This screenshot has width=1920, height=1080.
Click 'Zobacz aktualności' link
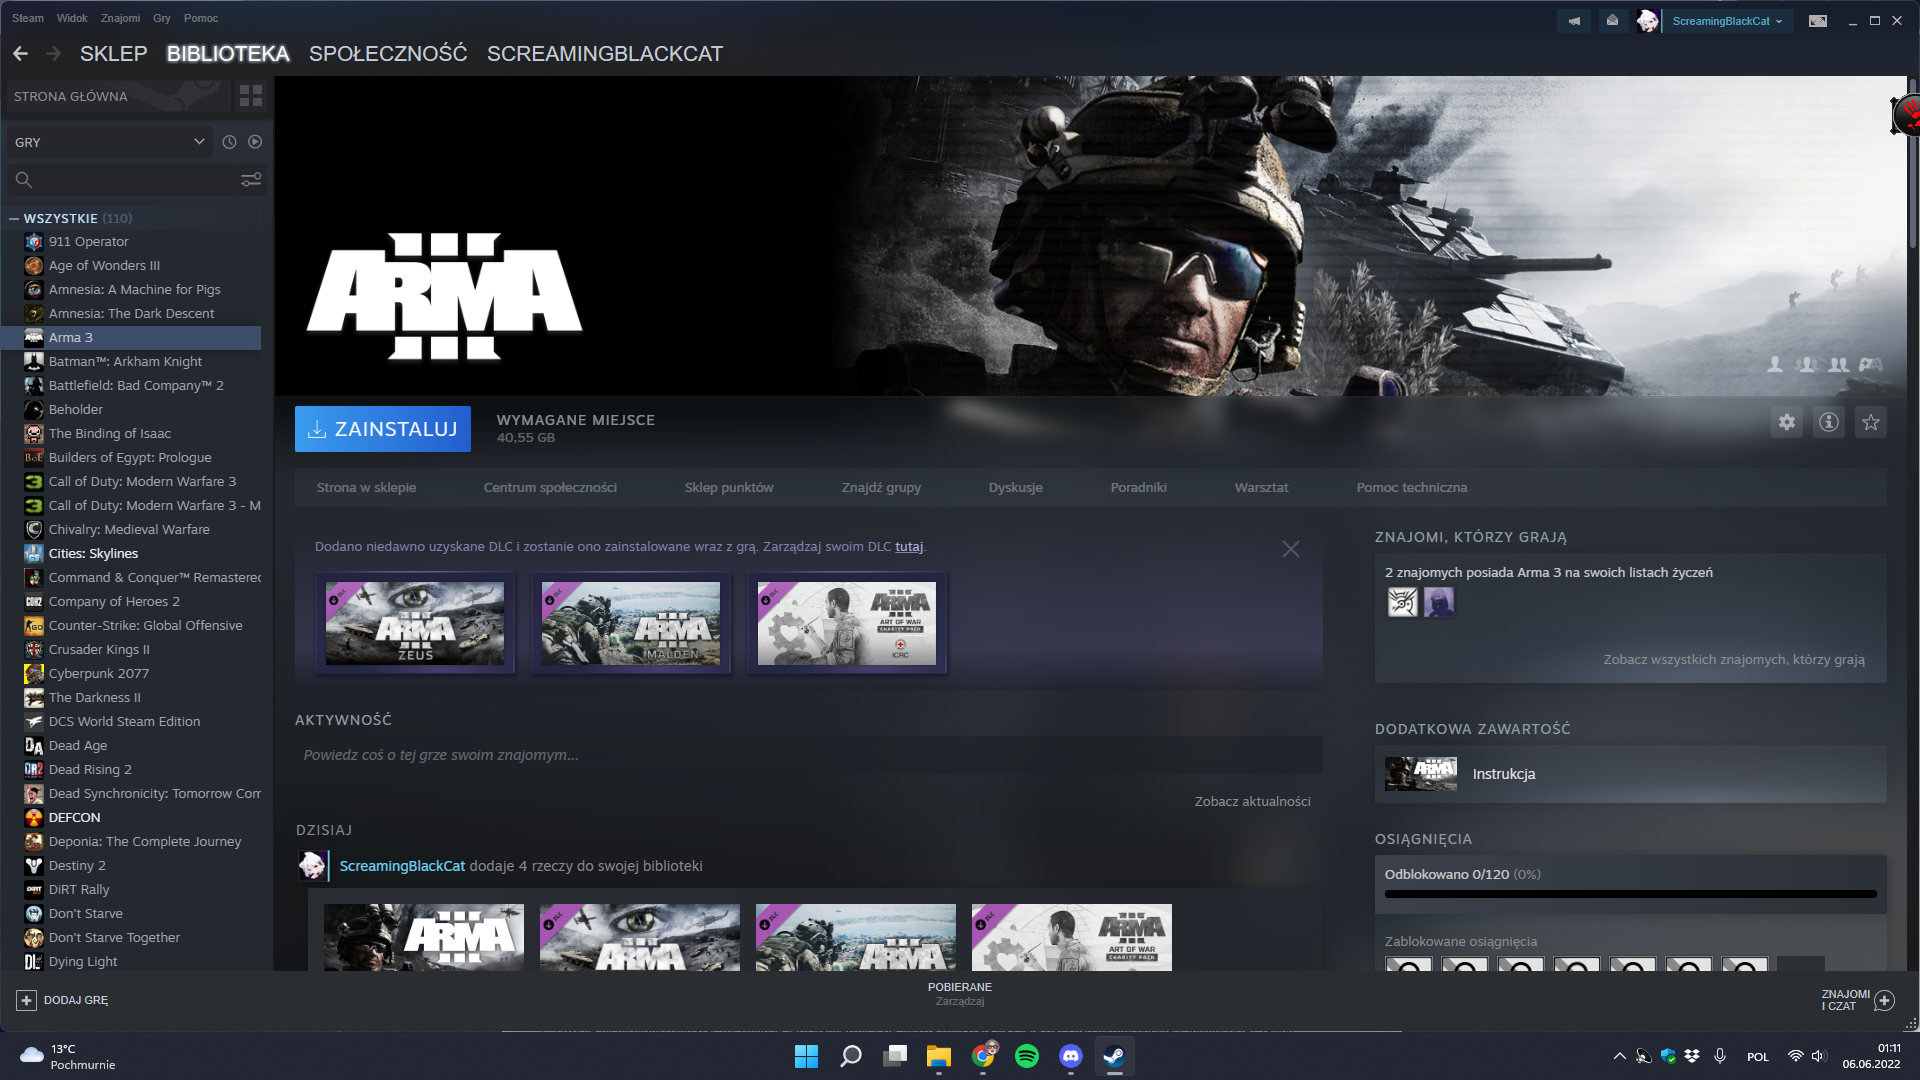[x=1253, y=802]
